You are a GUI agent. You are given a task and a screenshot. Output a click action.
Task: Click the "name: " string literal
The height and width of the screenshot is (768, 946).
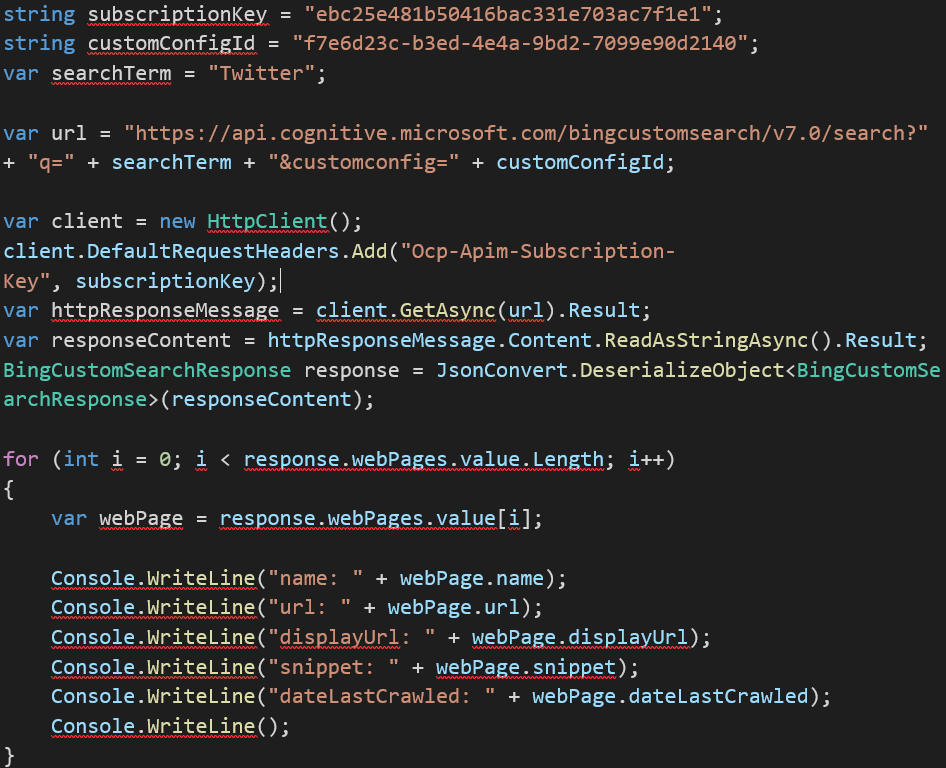tap(316, 578)
